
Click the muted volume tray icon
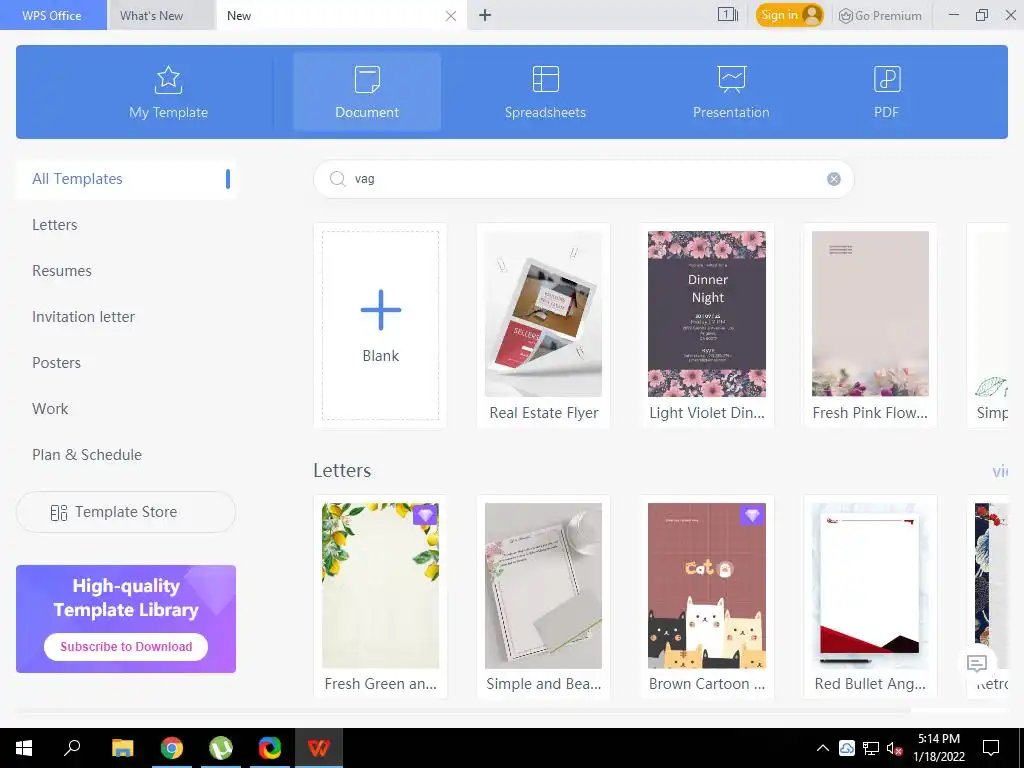pos(894,748)
